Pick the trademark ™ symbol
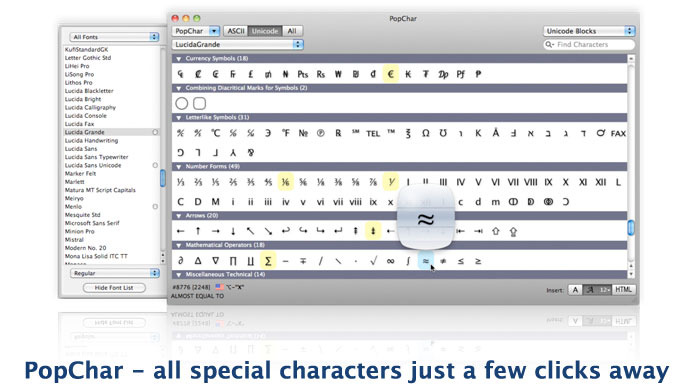Screen dimensions: 694x384 coord(391,132)
